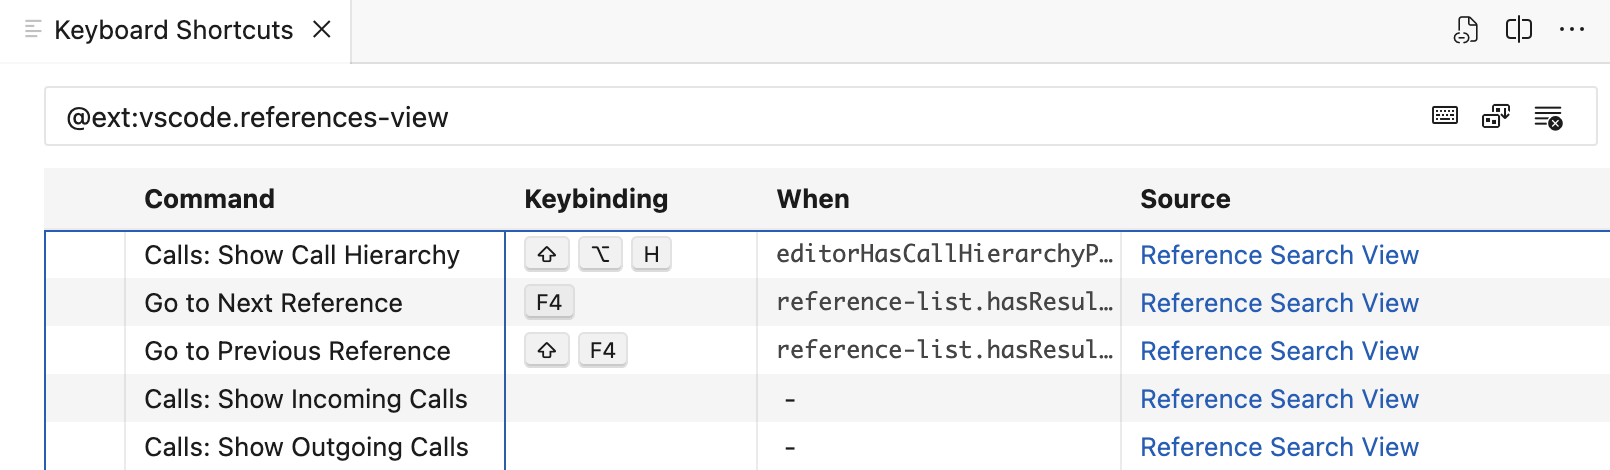1610x470 pixels.
Task: Click the Keybinding column header
Action: pos(596,199)
